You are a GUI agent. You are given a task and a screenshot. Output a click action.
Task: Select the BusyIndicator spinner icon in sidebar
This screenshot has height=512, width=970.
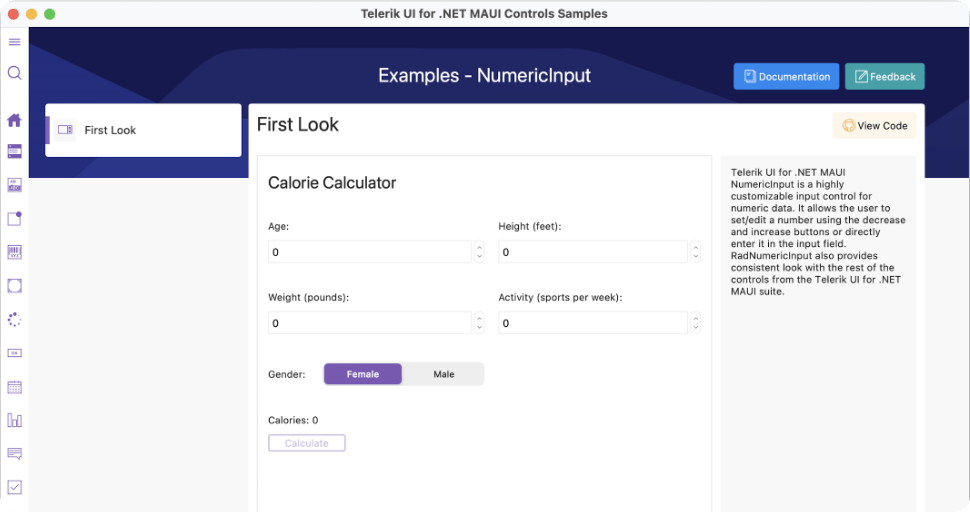pos(14,320)
